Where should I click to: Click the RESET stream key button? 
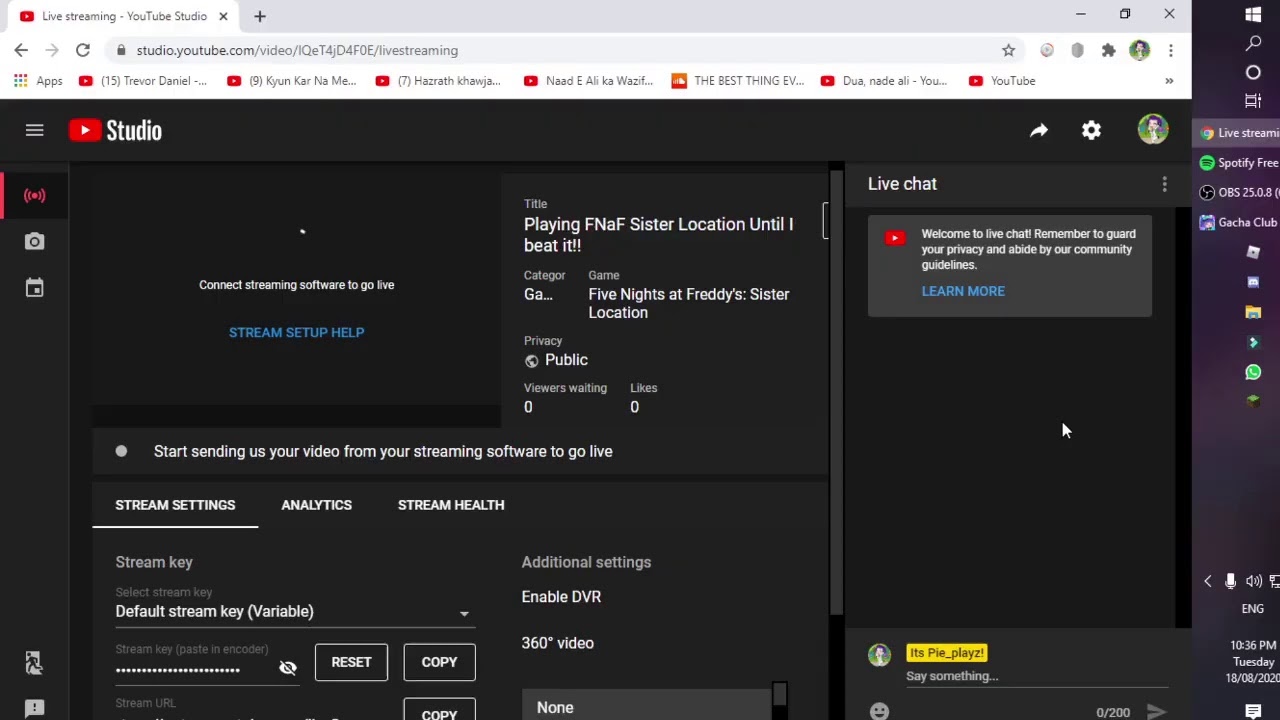[x=351, y=662]
